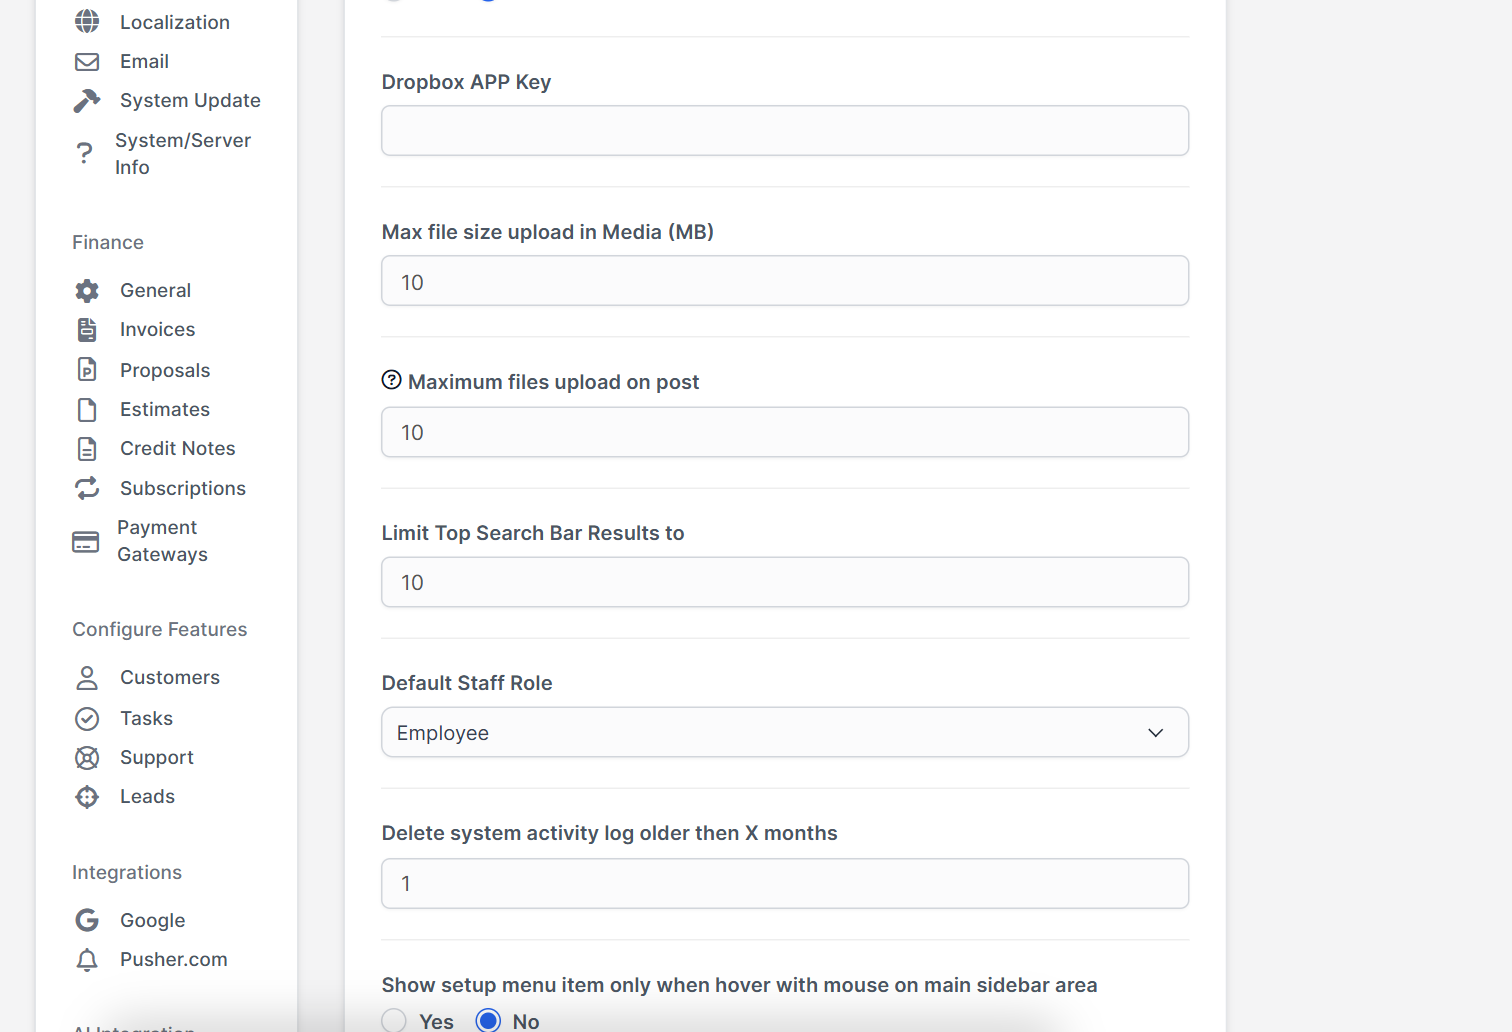Click the Google G icon
The height and width of the screenshot is (1032, 1512).
click(87, 920)
